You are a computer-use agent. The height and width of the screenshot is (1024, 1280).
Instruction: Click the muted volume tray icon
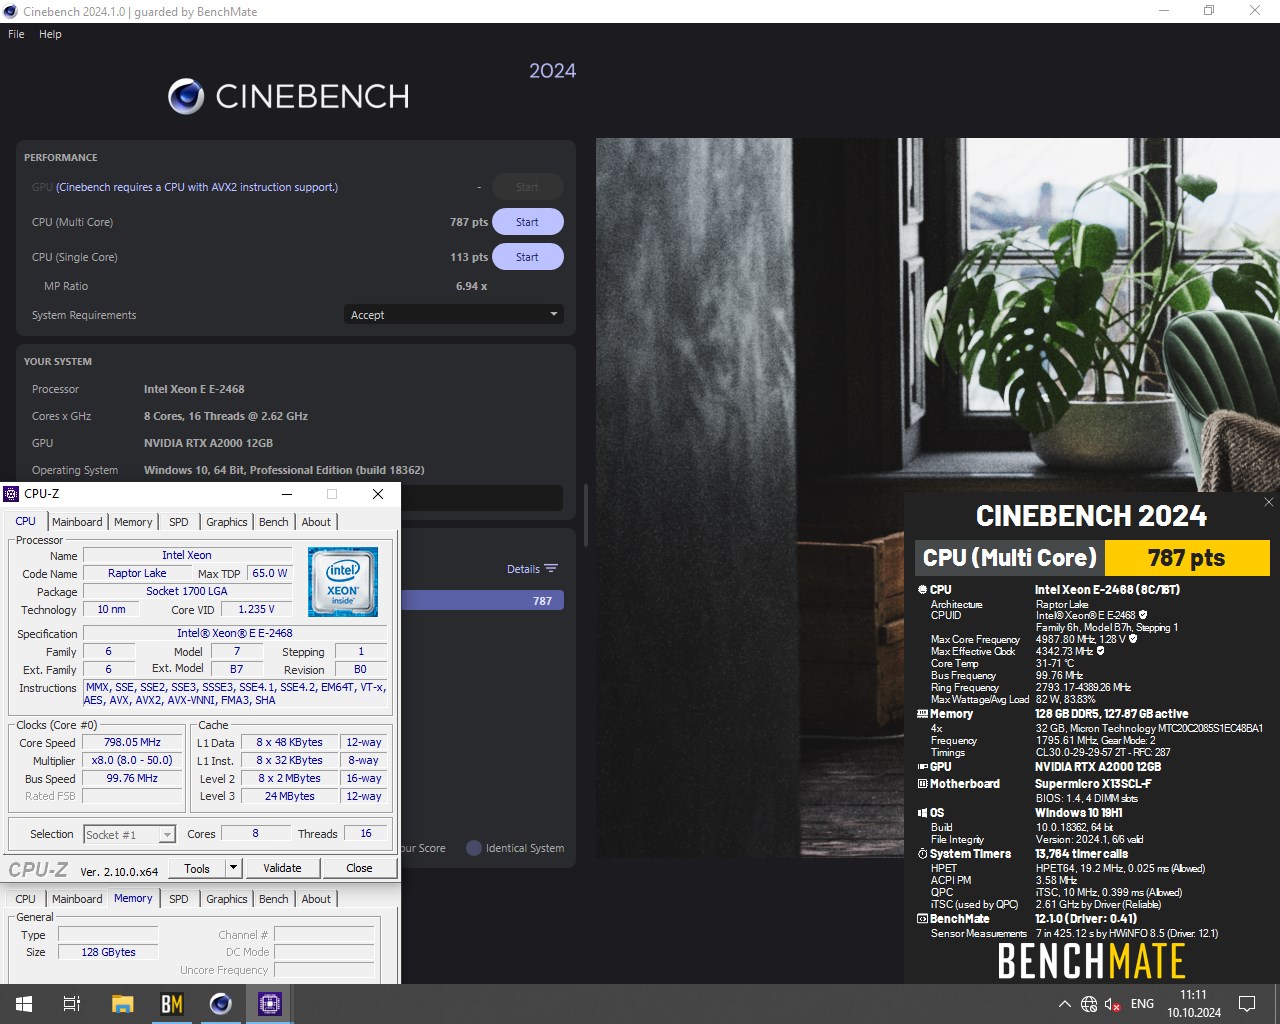[1112, 1004]
